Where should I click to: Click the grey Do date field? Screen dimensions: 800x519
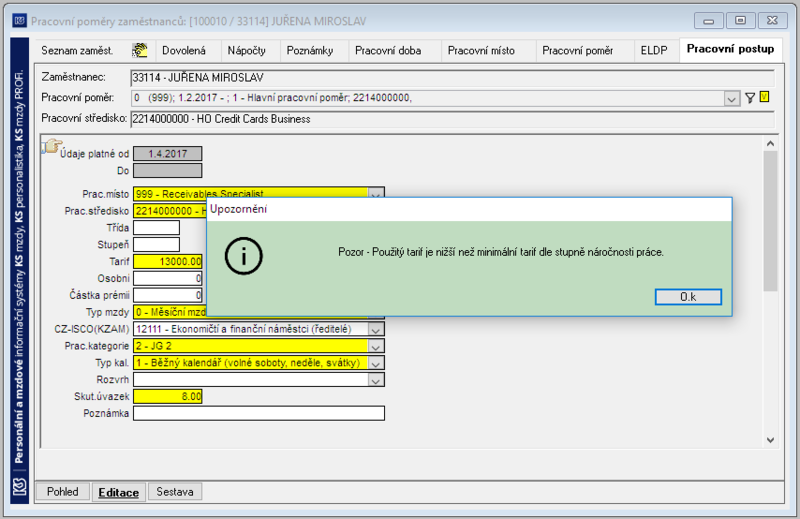(x=168, y=170)
